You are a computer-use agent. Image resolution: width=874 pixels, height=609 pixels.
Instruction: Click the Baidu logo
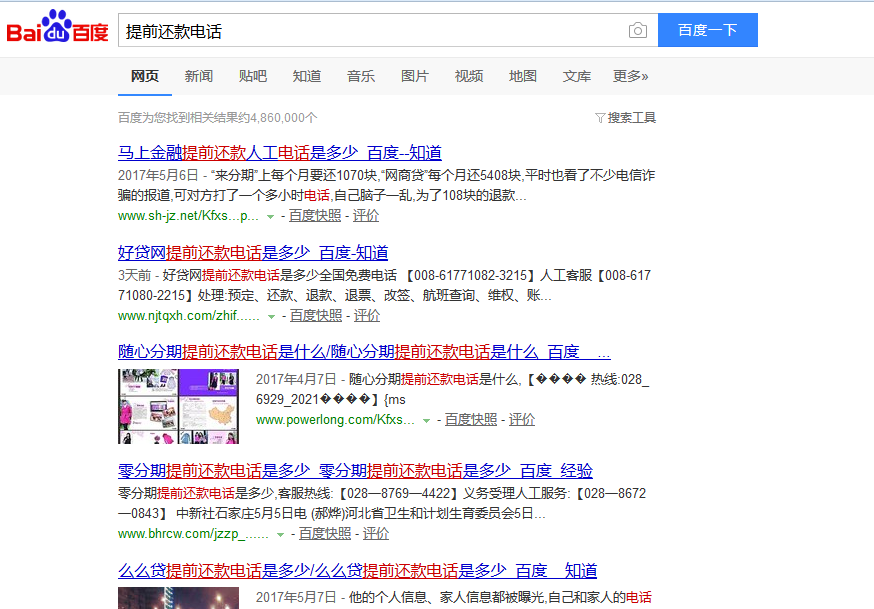point(57,27)
